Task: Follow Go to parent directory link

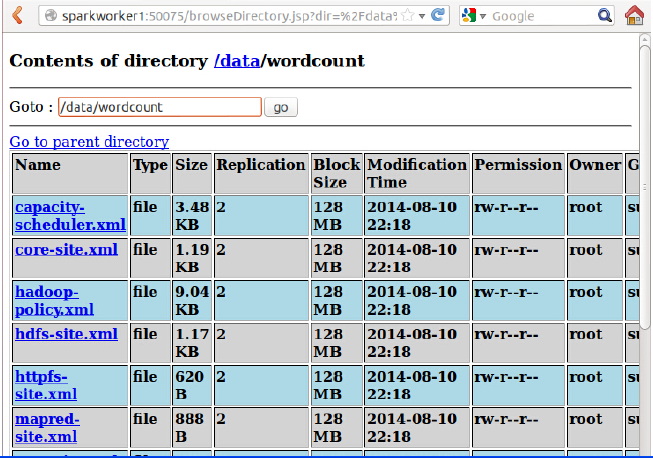Action: (x=89, y=142)
